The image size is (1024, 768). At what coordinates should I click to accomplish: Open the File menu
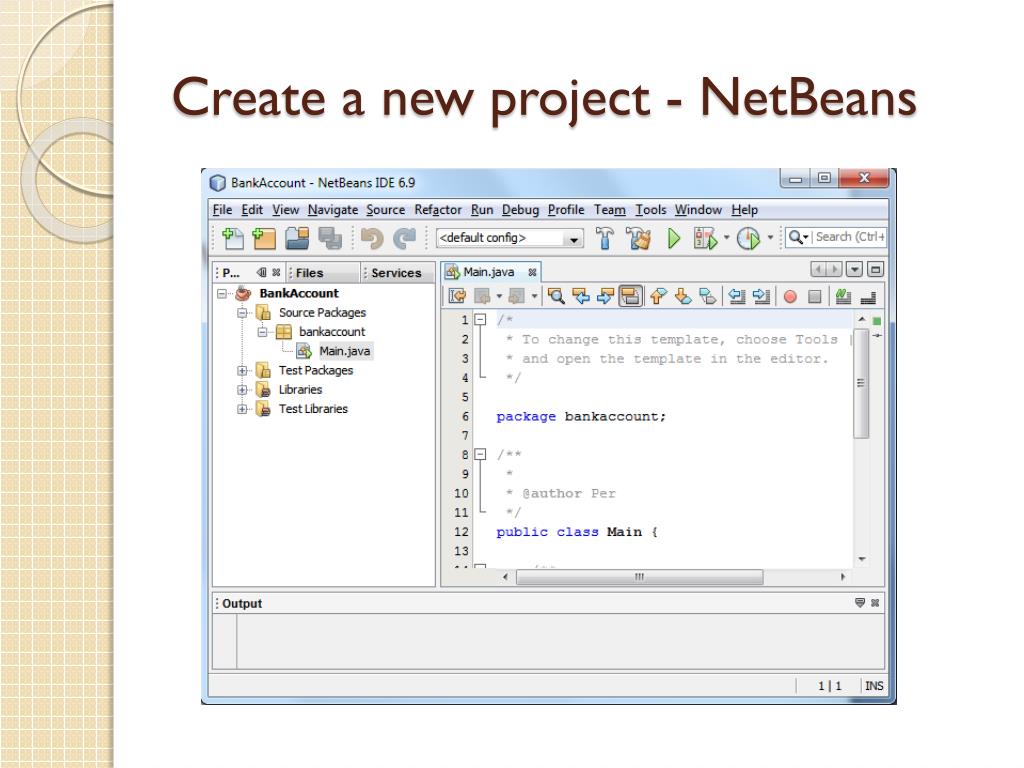(222, 210)
